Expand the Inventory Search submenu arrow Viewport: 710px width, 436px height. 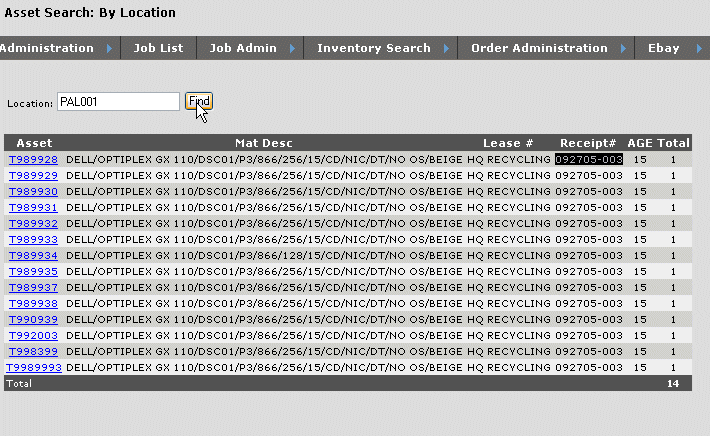click(x=446, y=48)
